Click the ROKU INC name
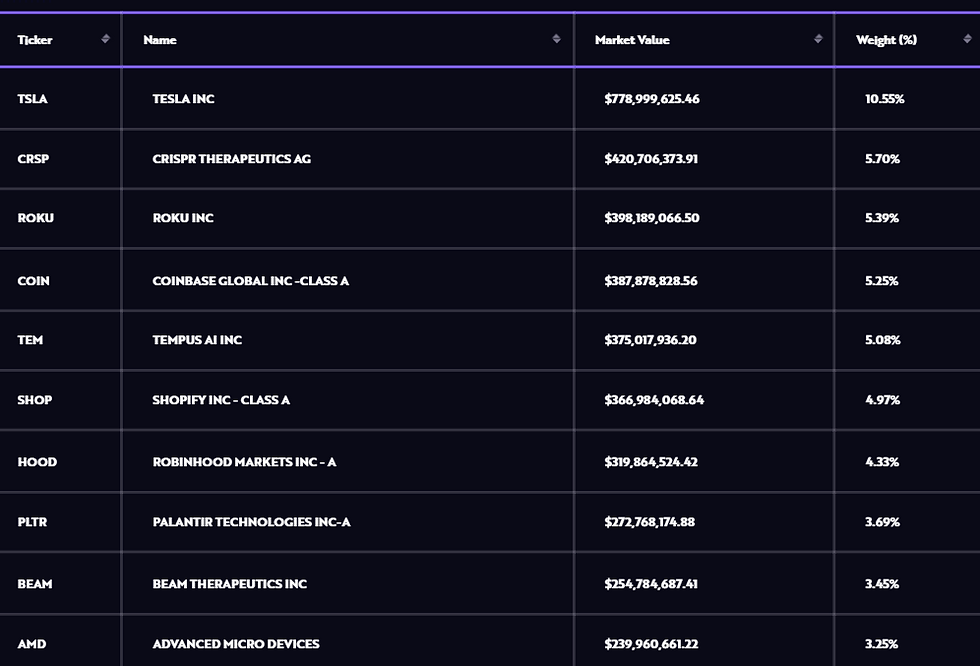This screenshot has width=980, height=666. click(182, 218)
